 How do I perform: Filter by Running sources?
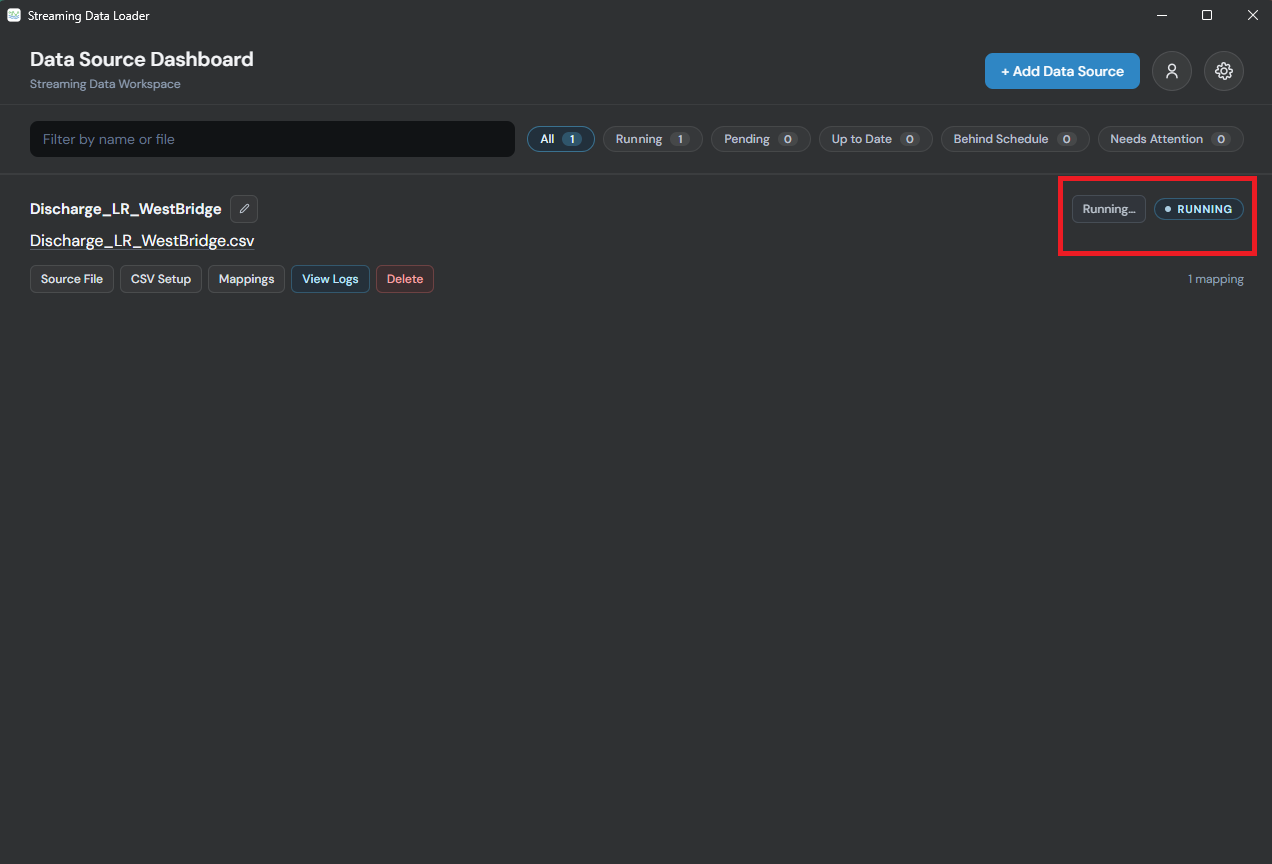point(653,139)
